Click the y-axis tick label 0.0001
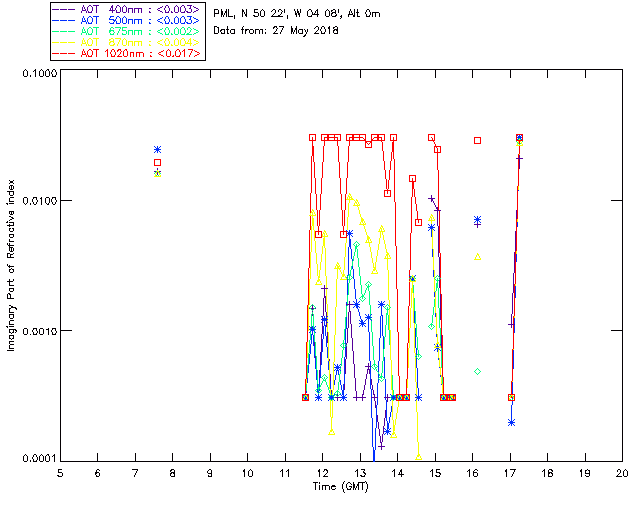This screenshot has height=512, width=640. pos(39,458)
